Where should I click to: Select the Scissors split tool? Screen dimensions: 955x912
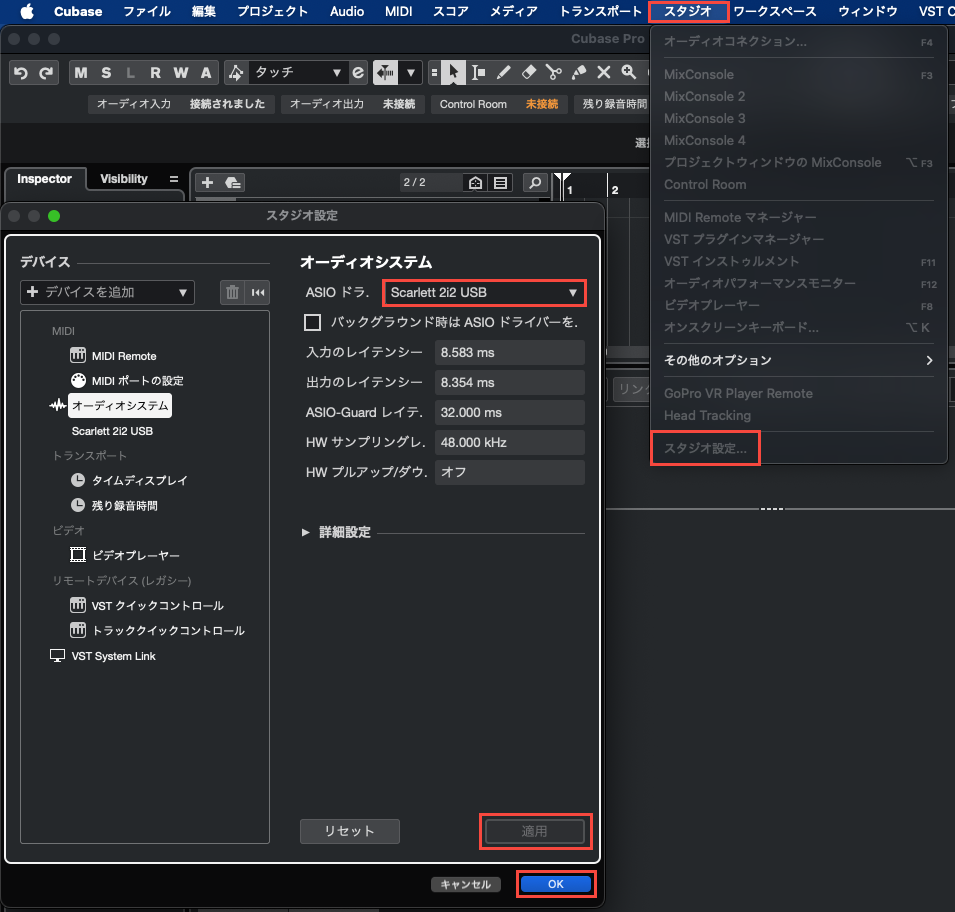[553, 72]
